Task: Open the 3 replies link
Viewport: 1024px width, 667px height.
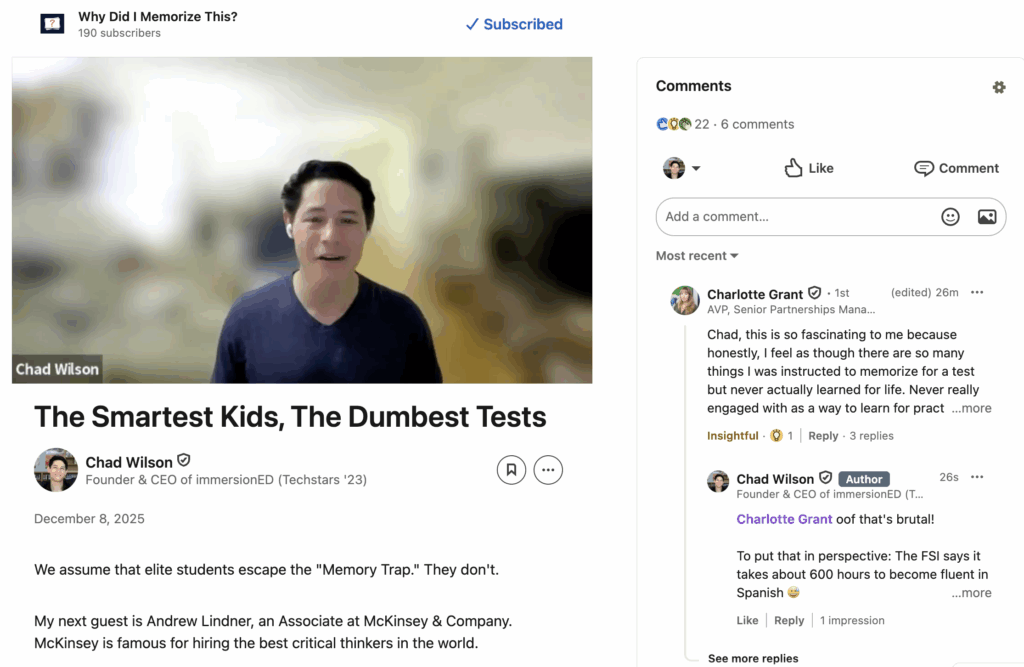Action: (871, 436)
